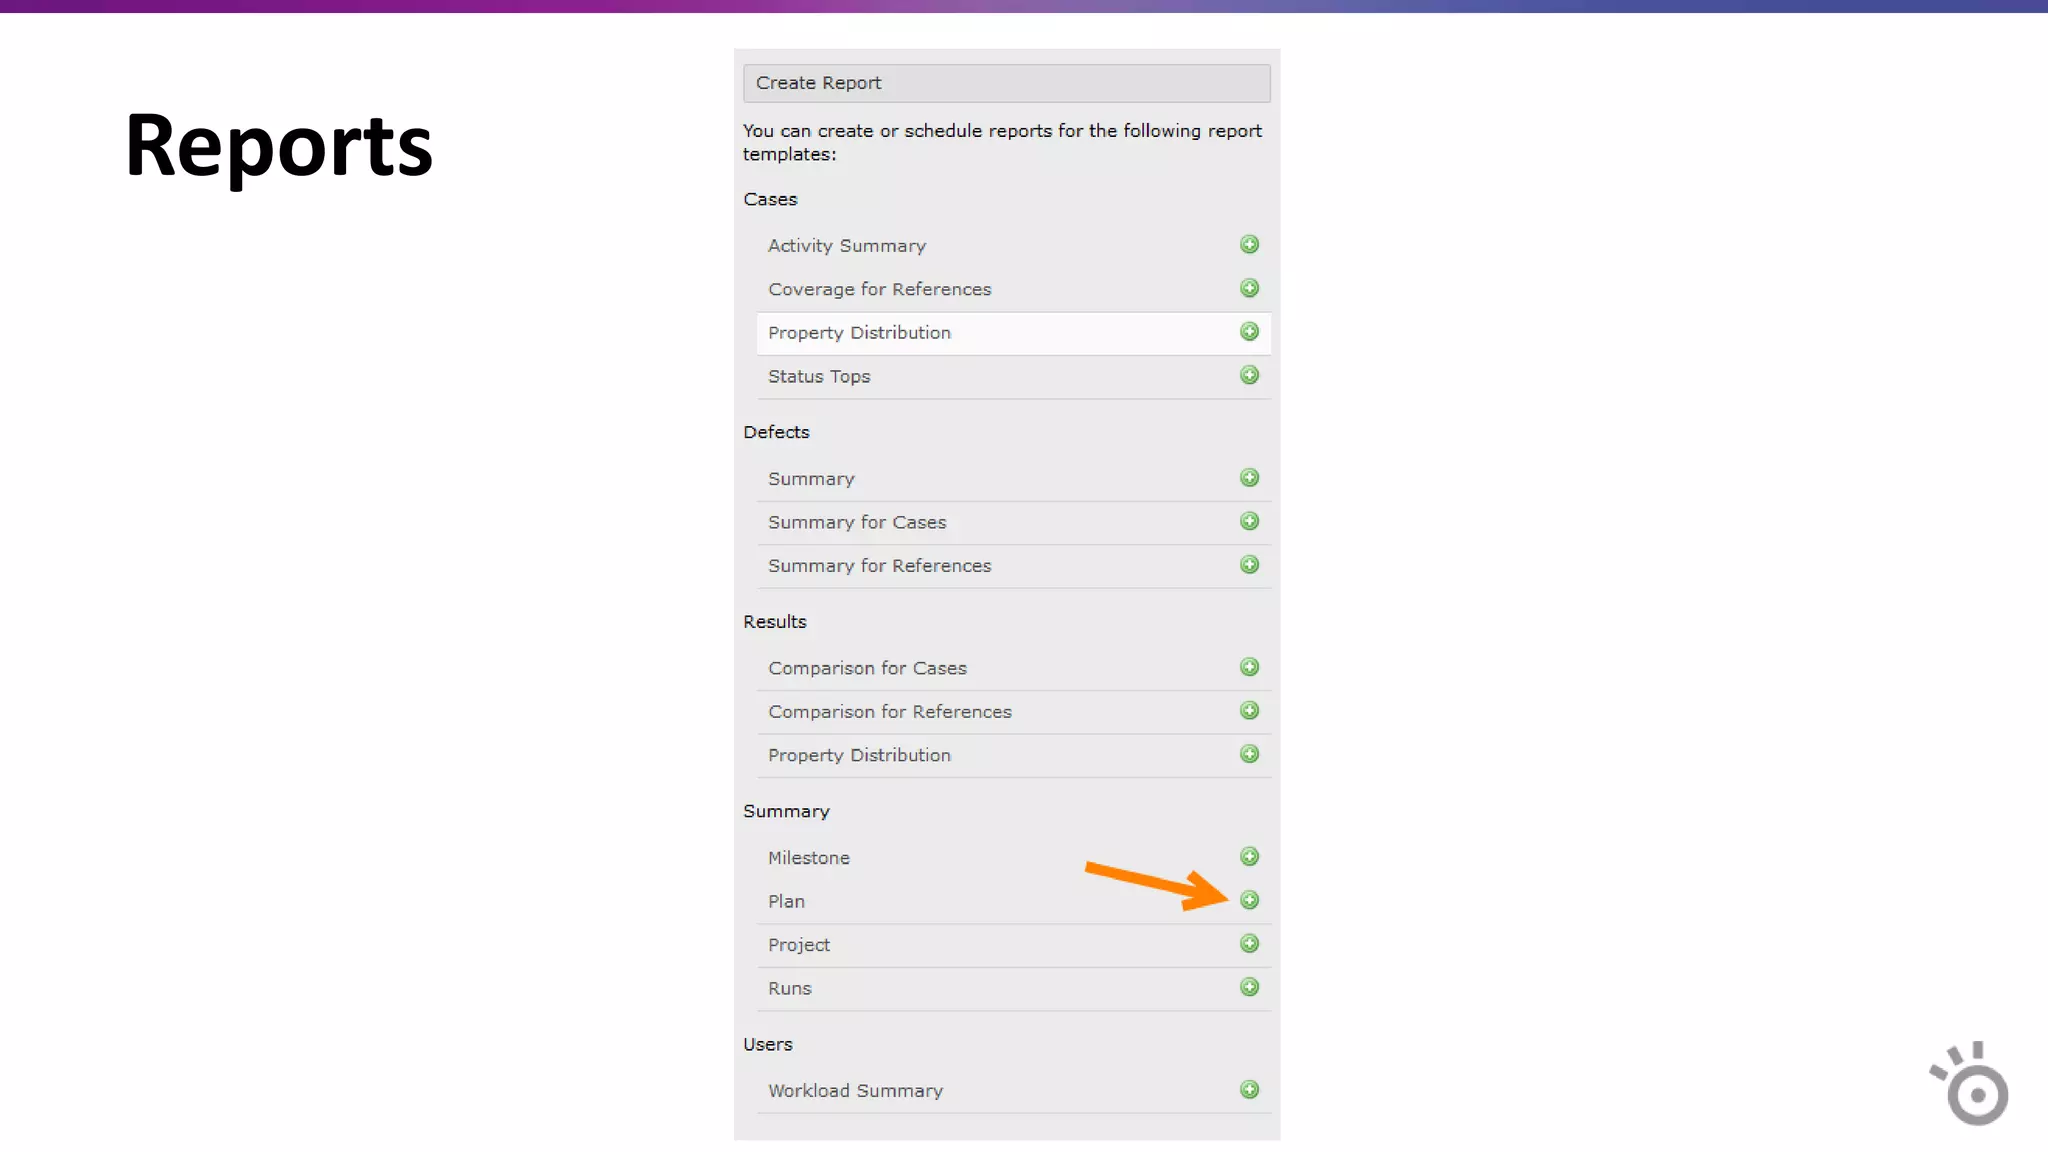Viewport: 2048px width, 1152px height.
Task: Click the plus icon beside Runs
Action: point(1249,988)
